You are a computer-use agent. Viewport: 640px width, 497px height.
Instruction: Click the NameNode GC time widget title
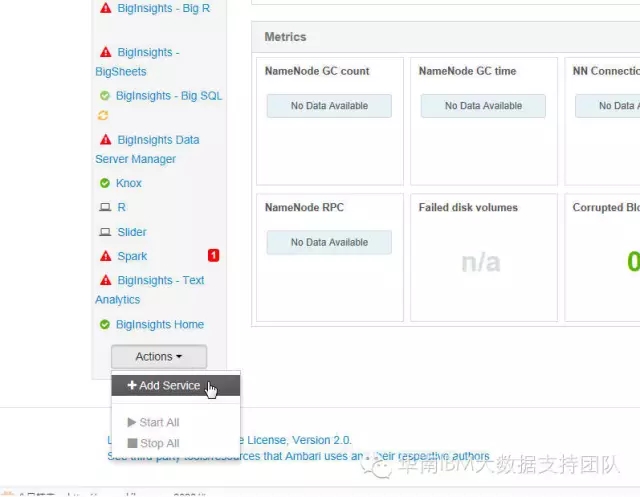[467, 71]
